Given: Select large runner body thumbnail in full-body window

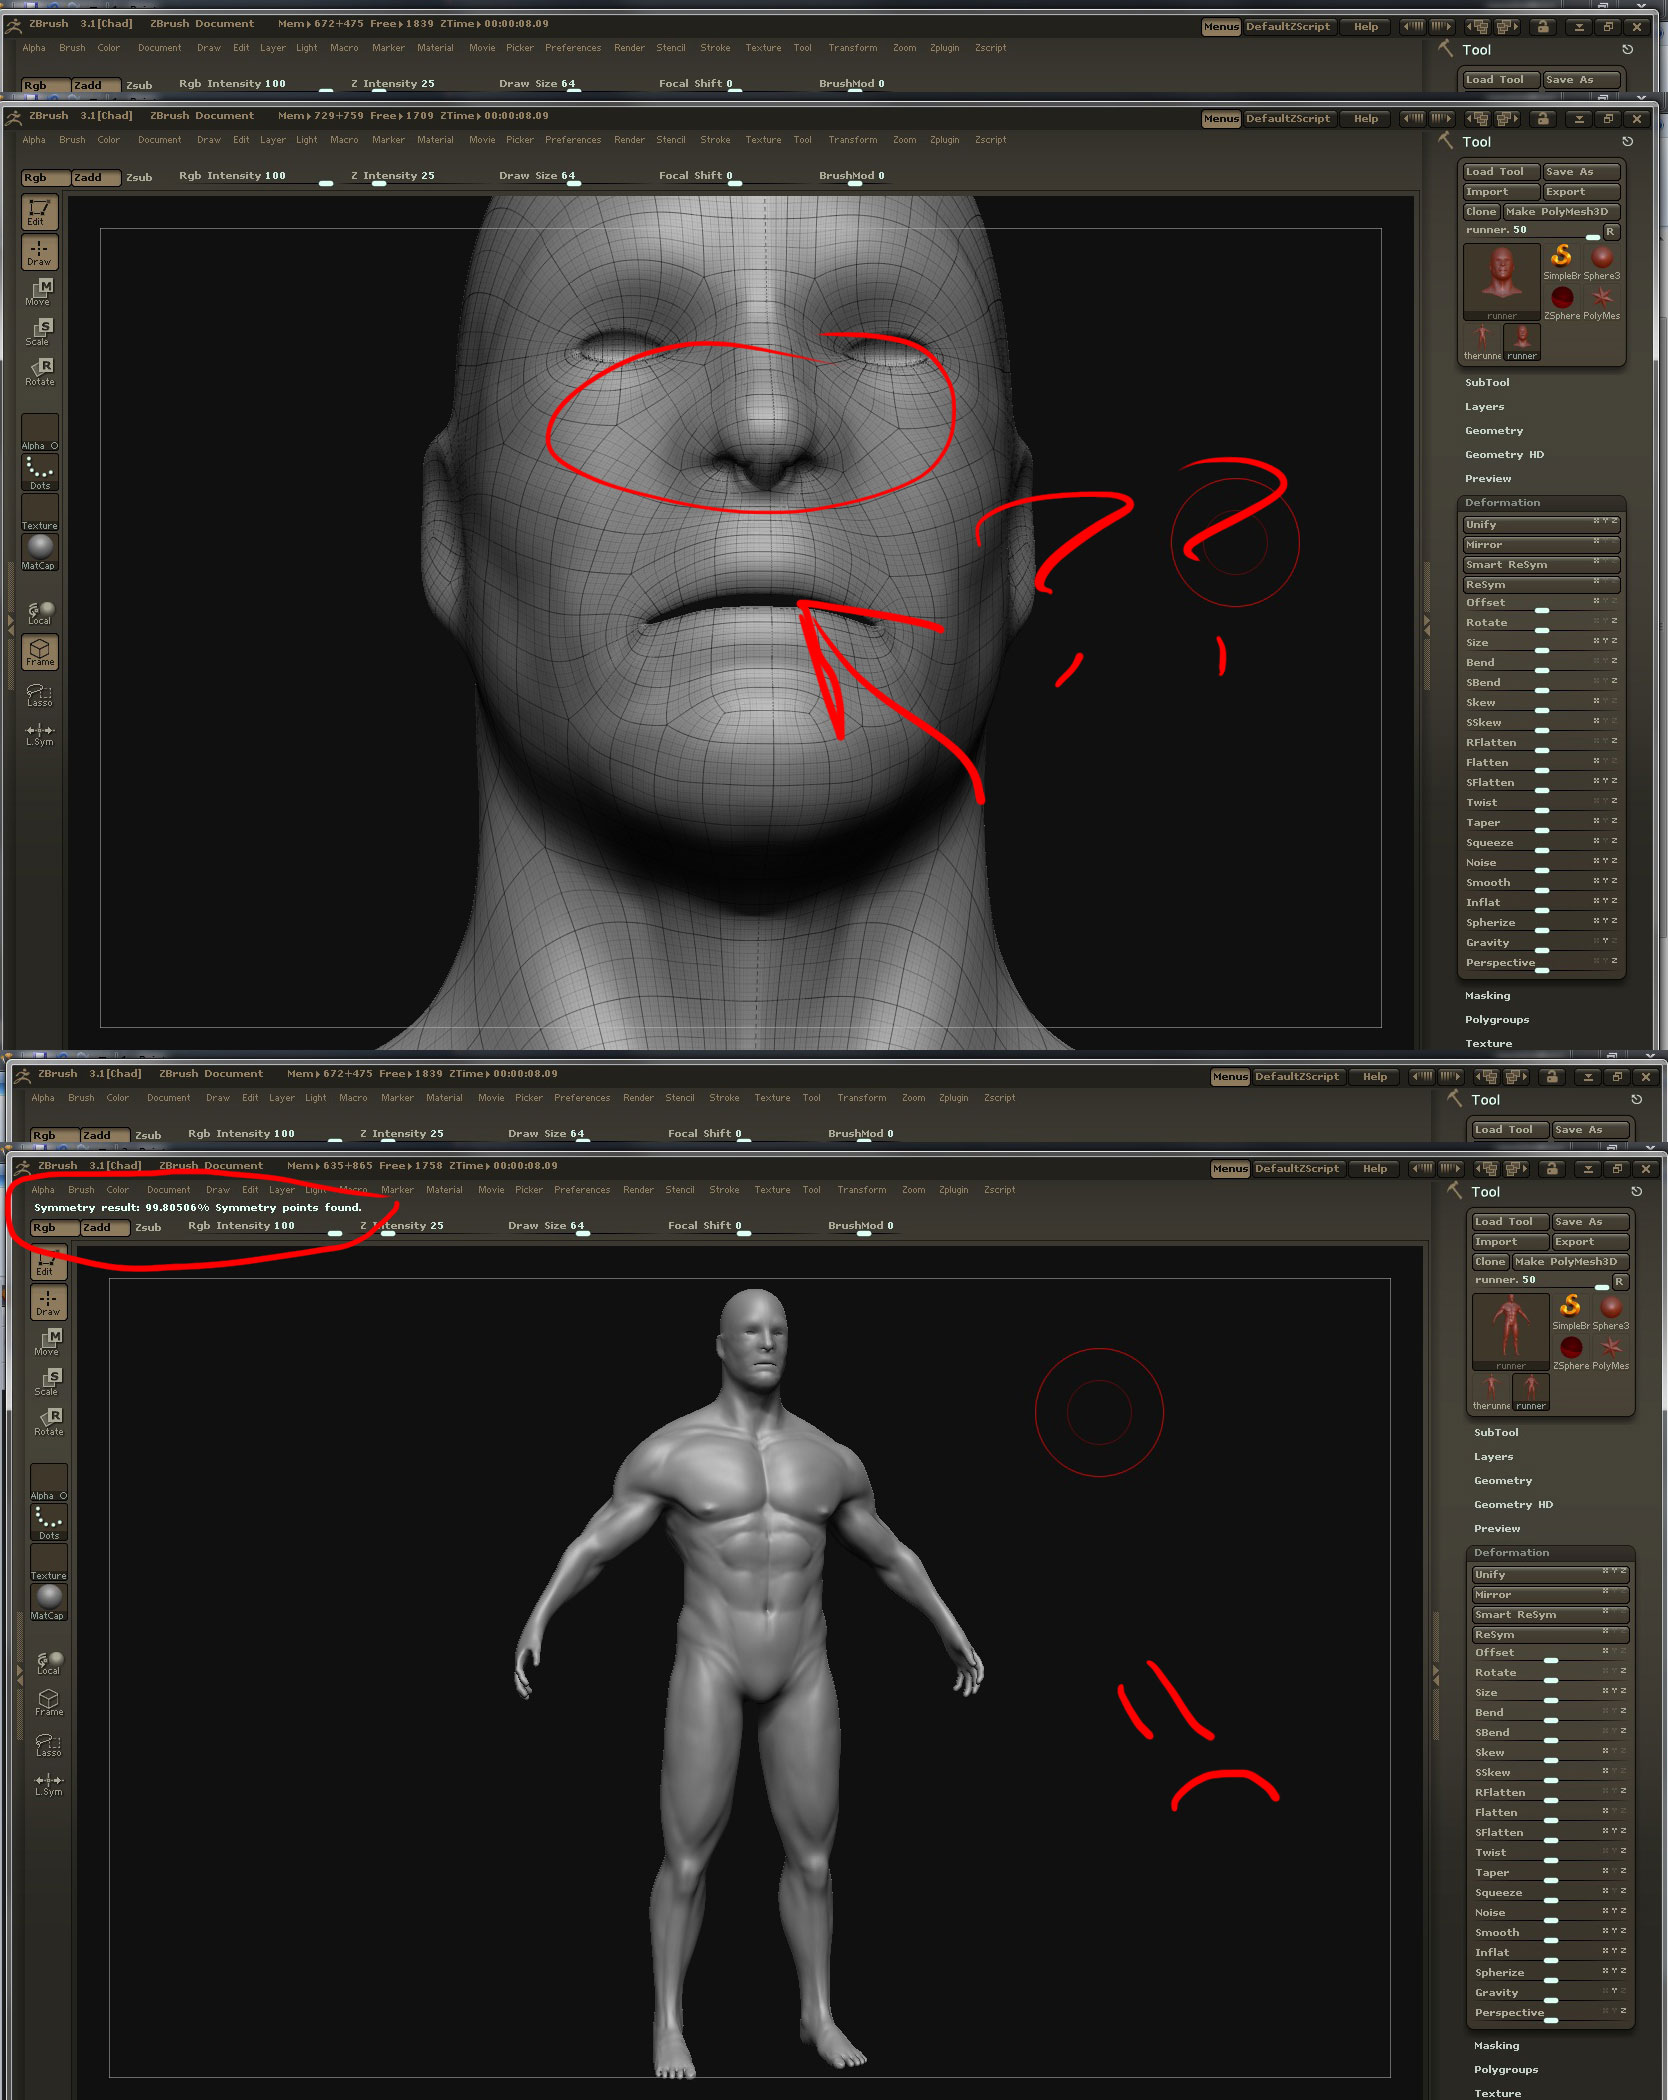Looking at the screenshot, I should tap(1510, 1333).
